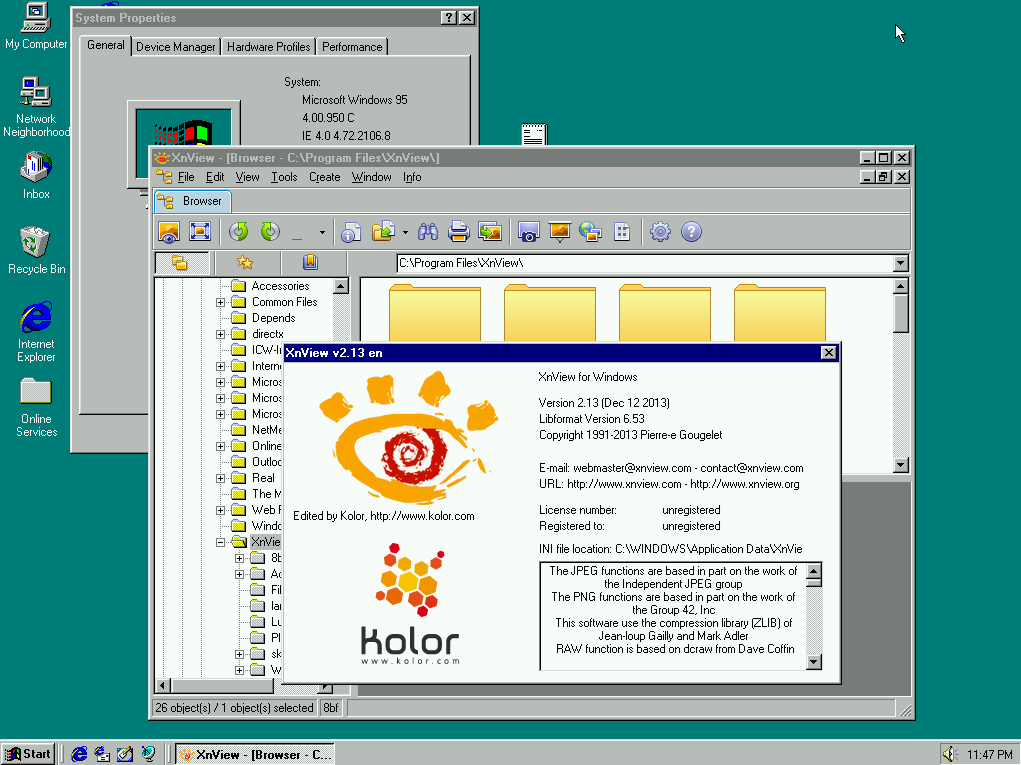Screen dimensions: 1021x765
Task: Open the file Properties info icon
Action: tap(351, 232)
